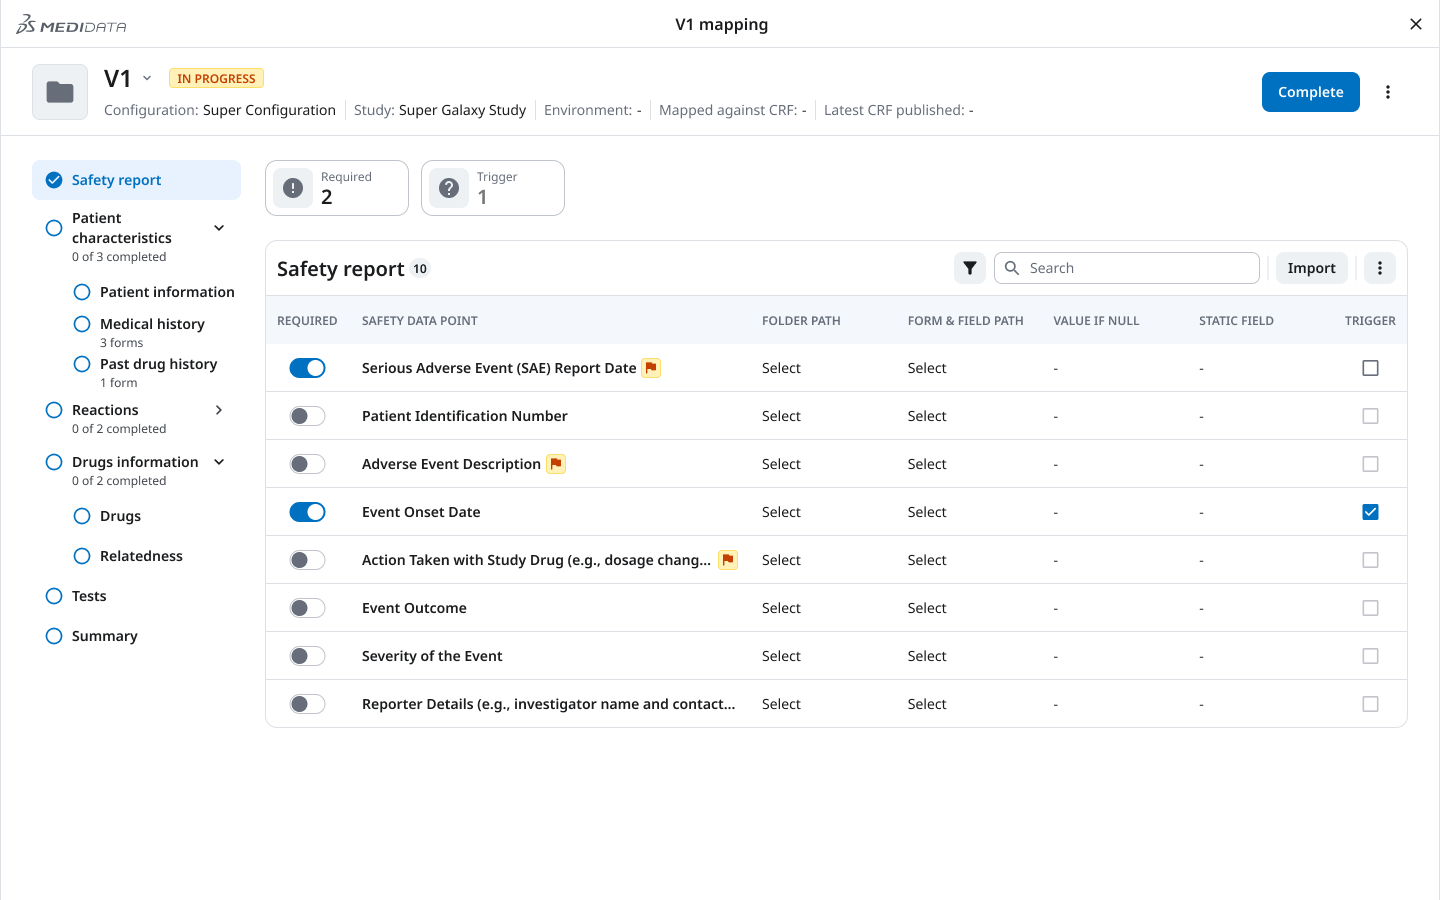Image resolution: width=1440 pixels, height=900 pixels.
Task: Open the kebab menu beside Import
Action: (x=1379, y=268)
